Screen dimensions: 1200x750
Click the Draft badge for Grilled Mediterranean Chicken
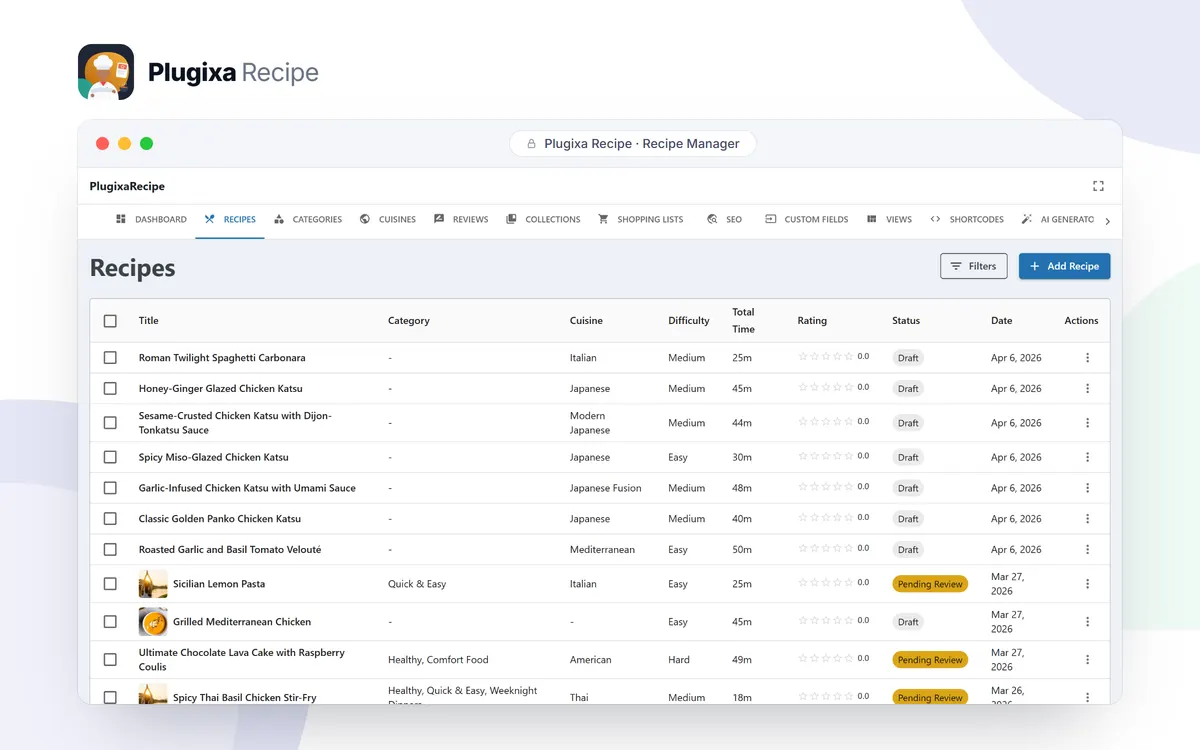(908, 622)
